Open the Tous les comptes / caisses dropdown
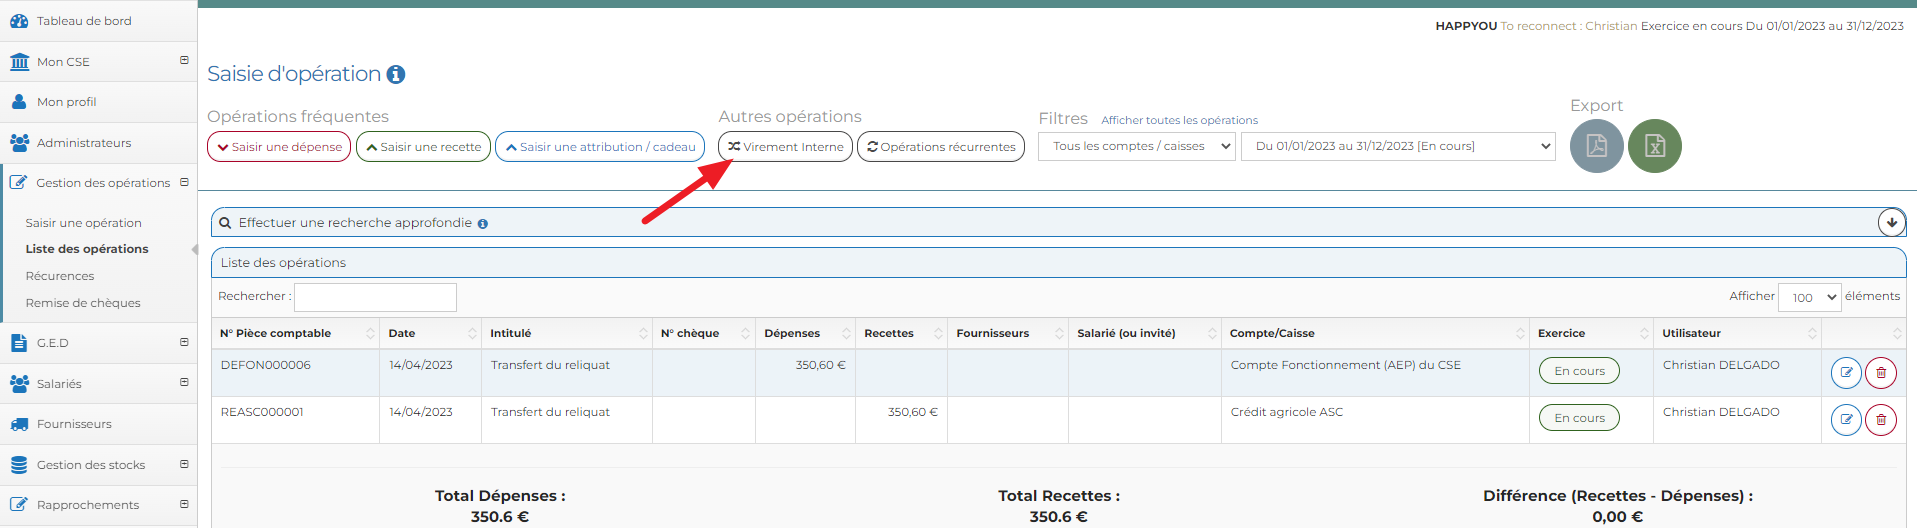The width and height of the screenshot is (1917, 528). tap(1137, 147)
